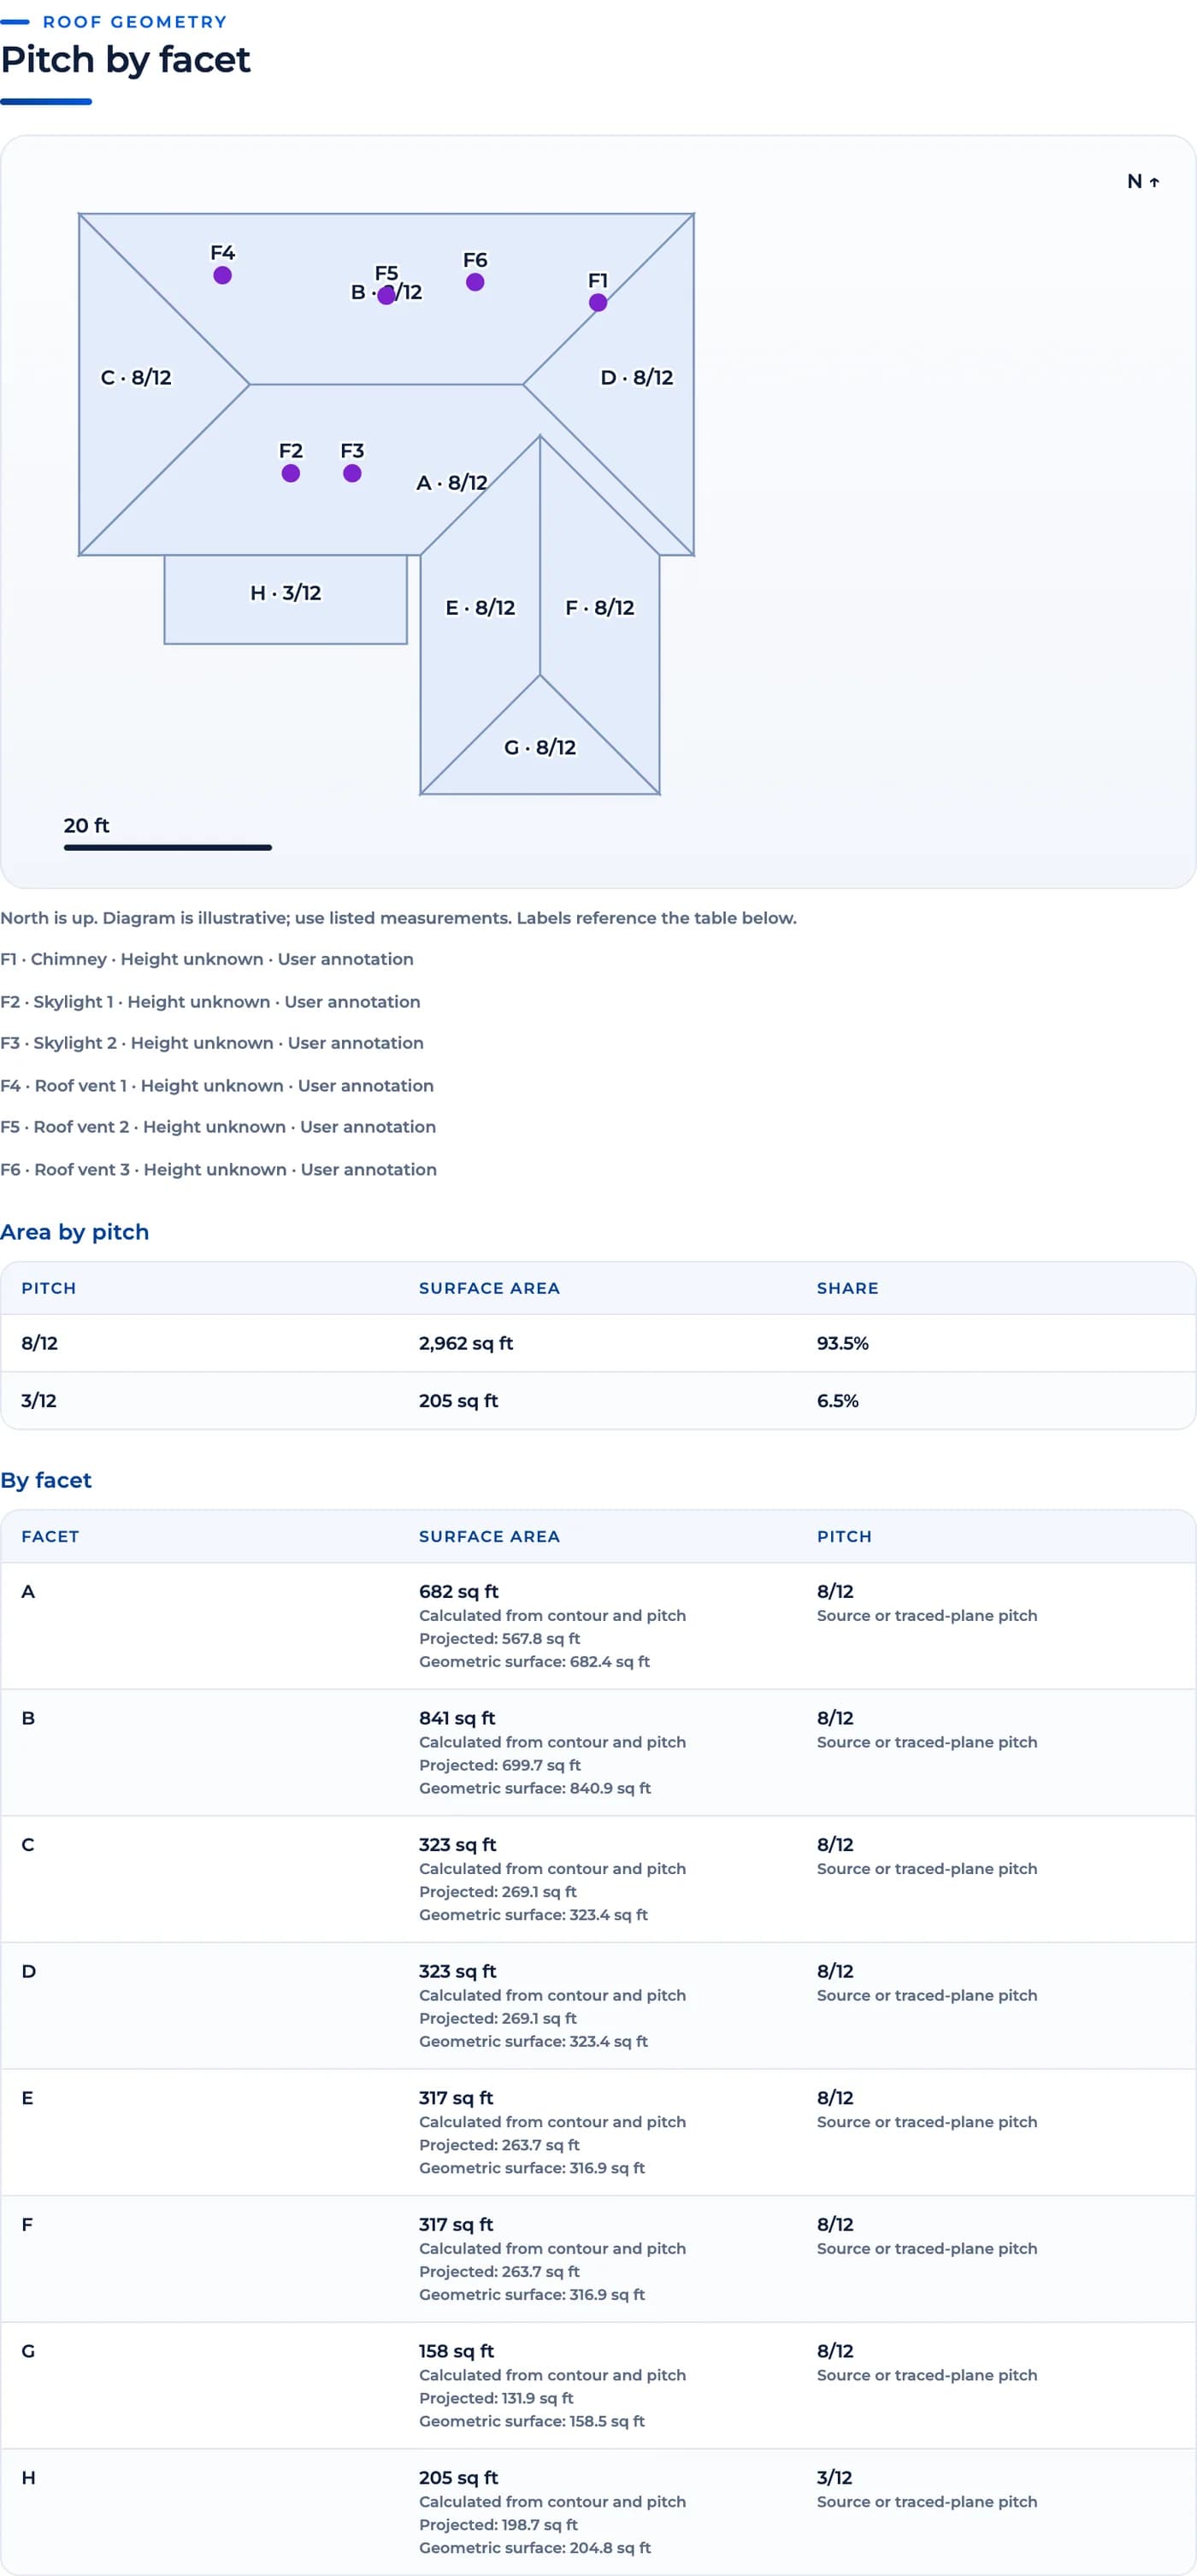Screen dimensions: 1197x2576
Task: Select the F2 skylight marker dot
Action: click(291, 473)
